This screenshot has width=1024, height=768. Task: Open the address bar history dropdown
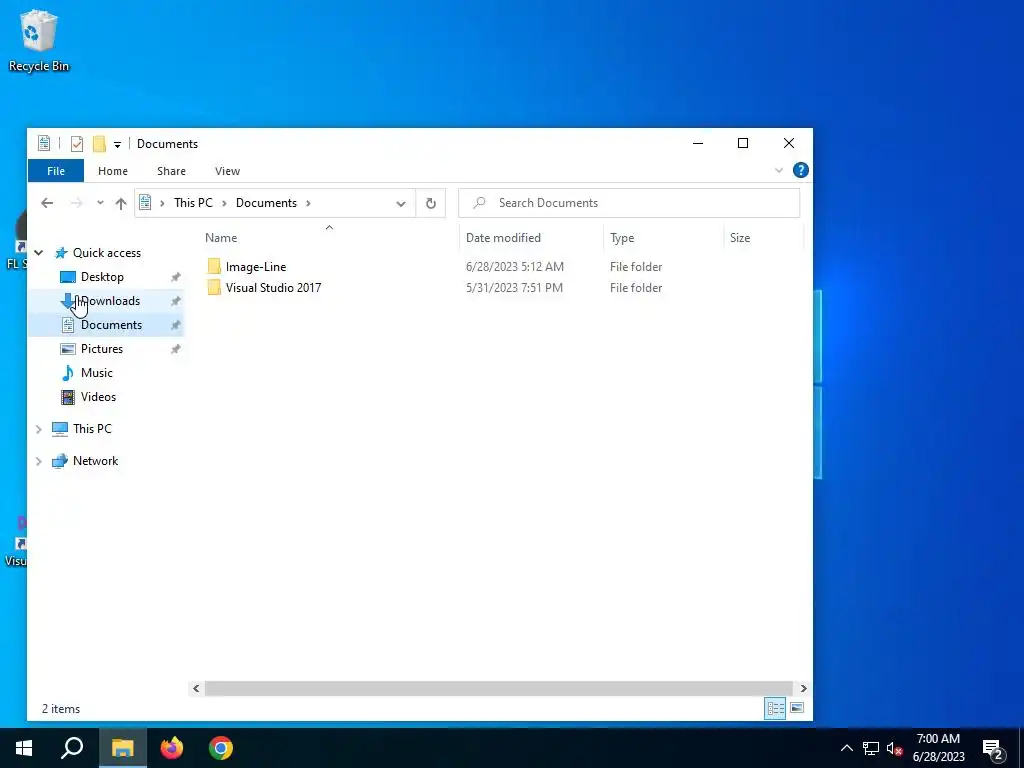[x=401, y=203]
